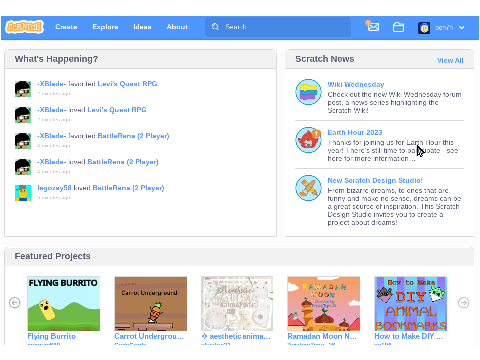Click the New Scratch Design Studio icon

point(308,188)
